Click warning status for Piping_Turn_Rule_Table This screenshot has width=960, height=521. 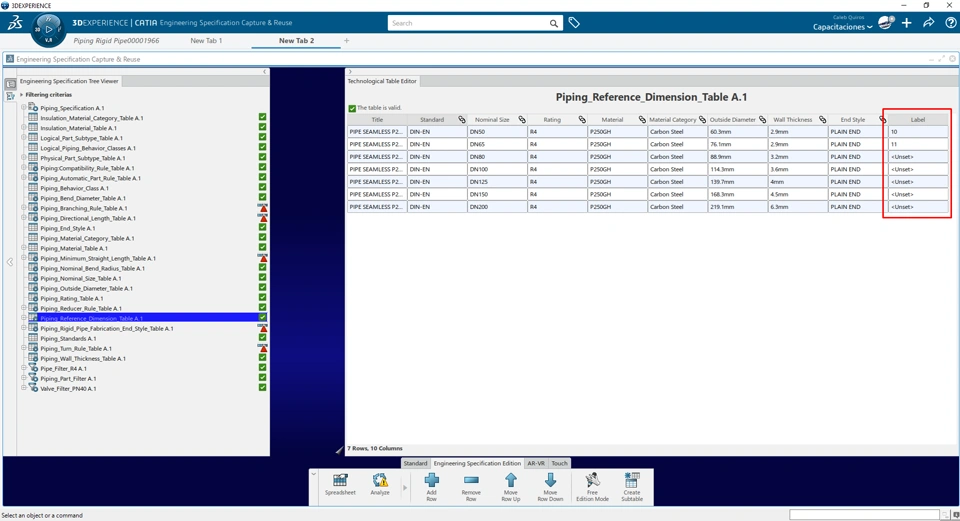click(x=263, y=348)
